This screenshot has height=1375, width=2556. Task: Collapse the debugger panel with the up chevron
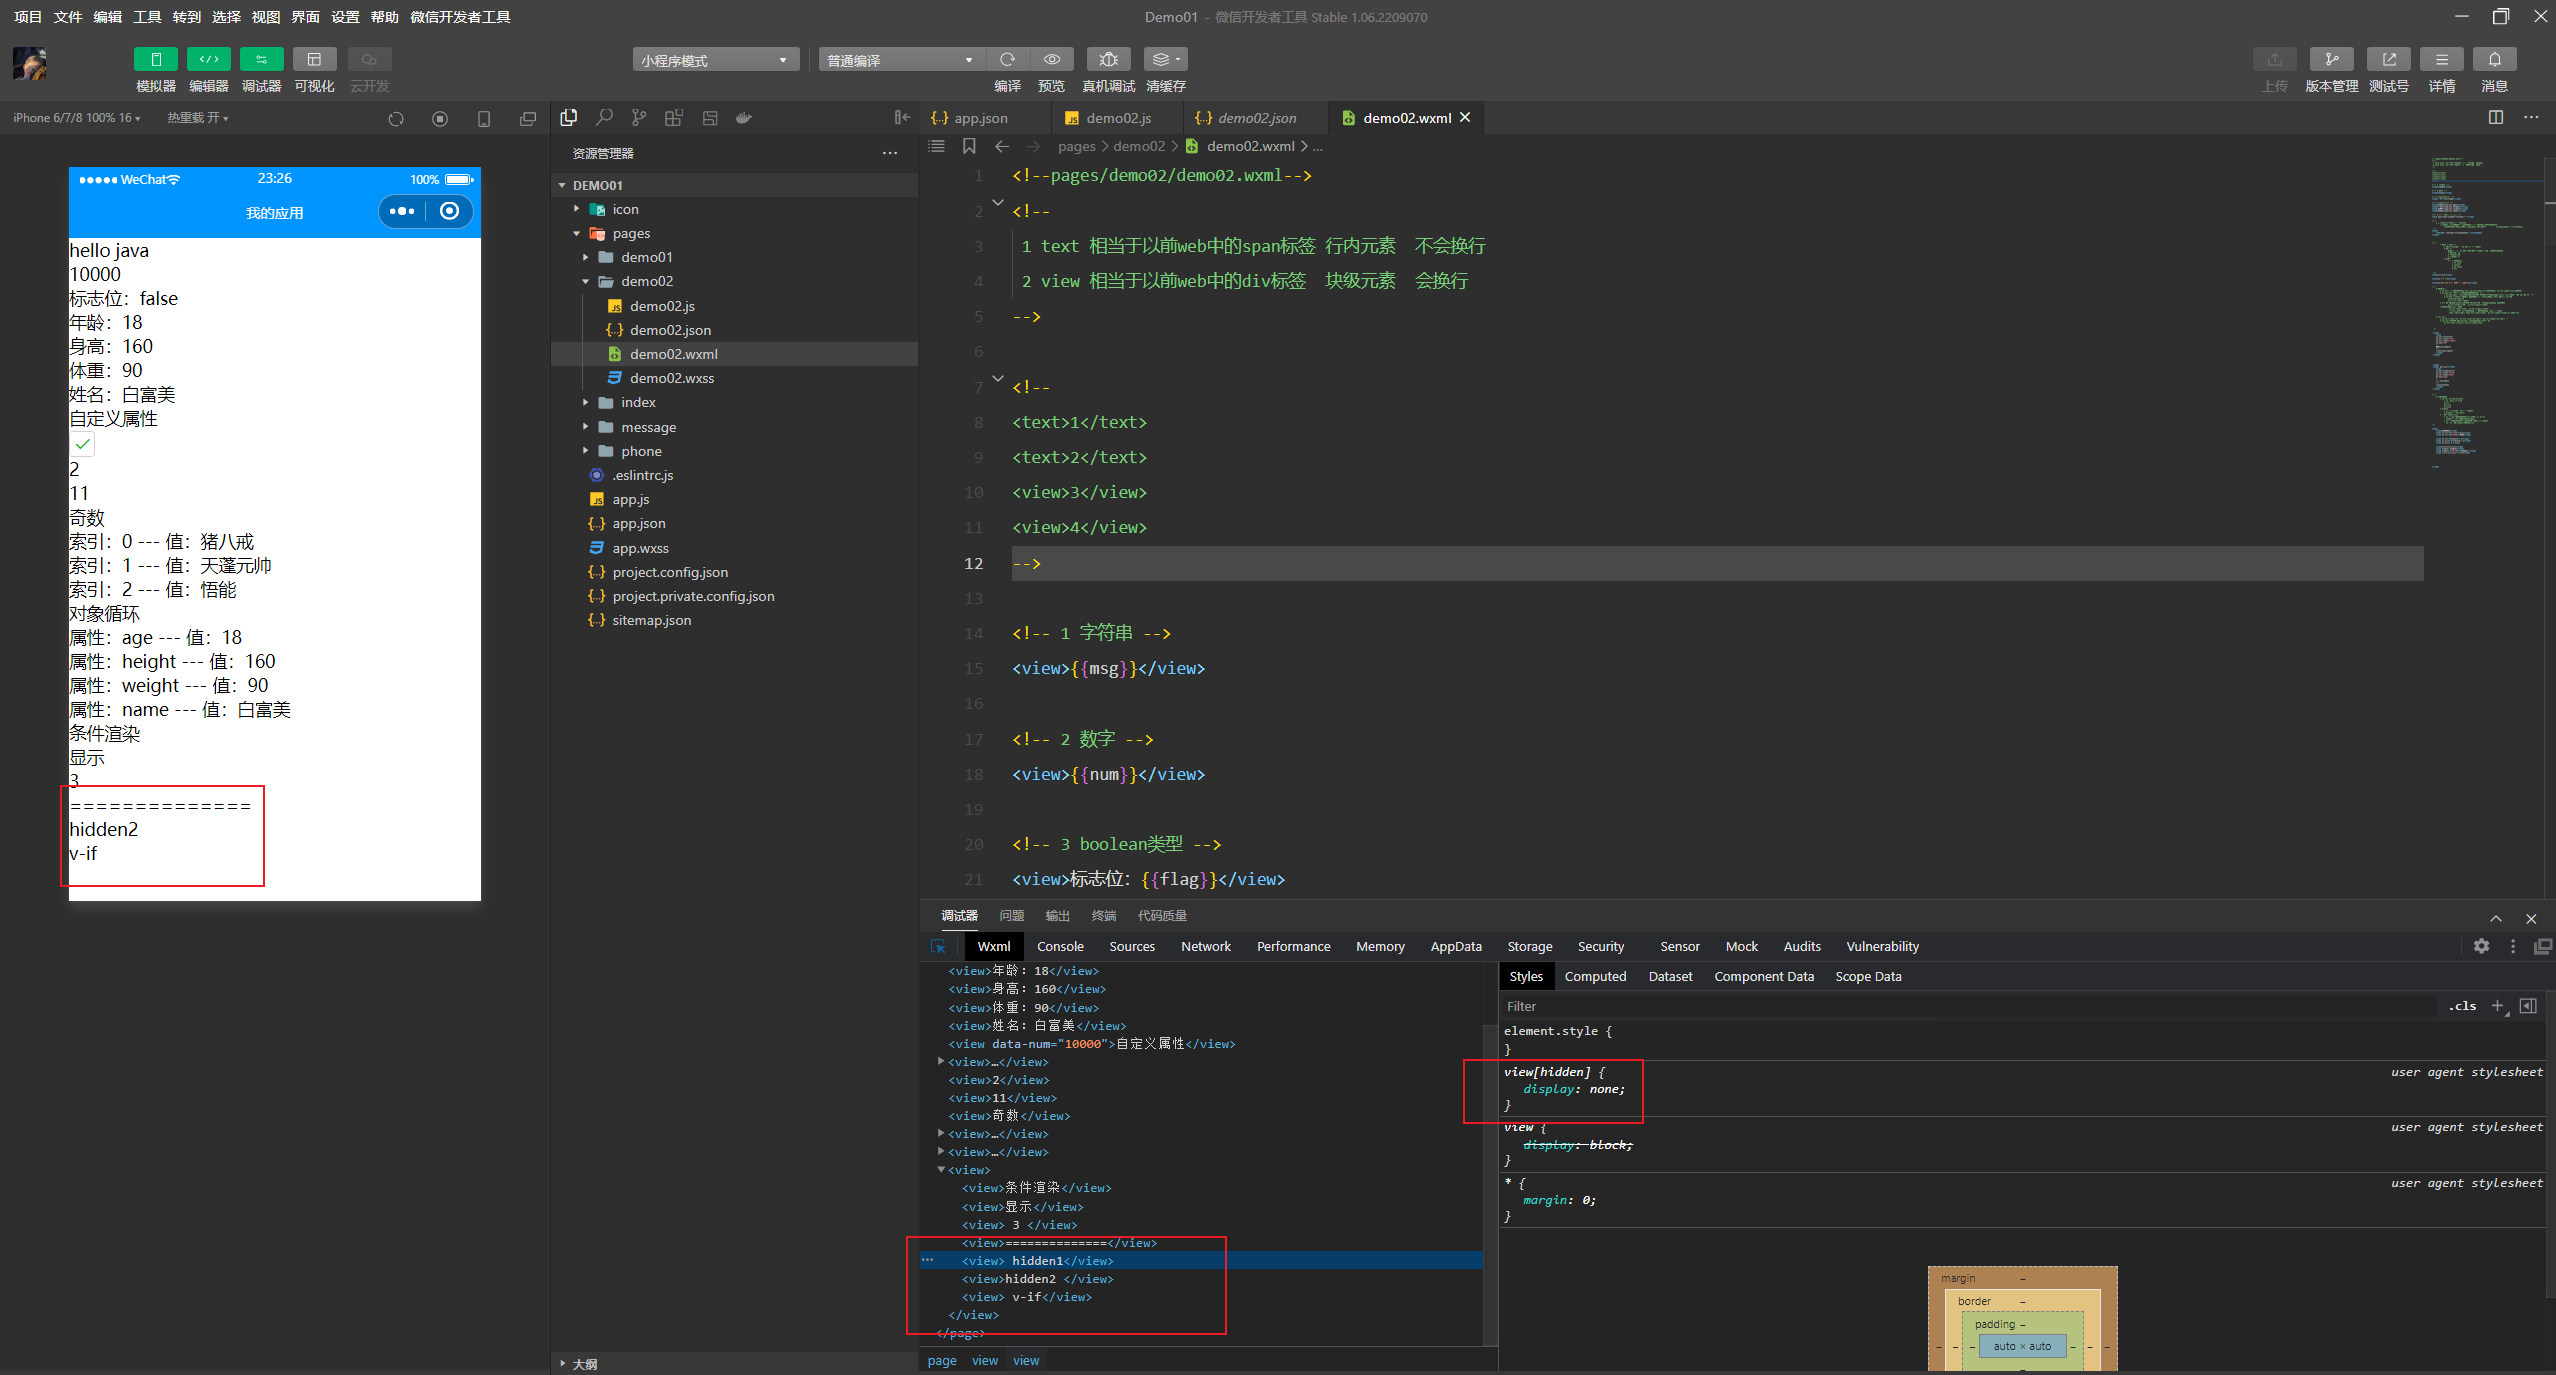click(x=2496, y=918)
